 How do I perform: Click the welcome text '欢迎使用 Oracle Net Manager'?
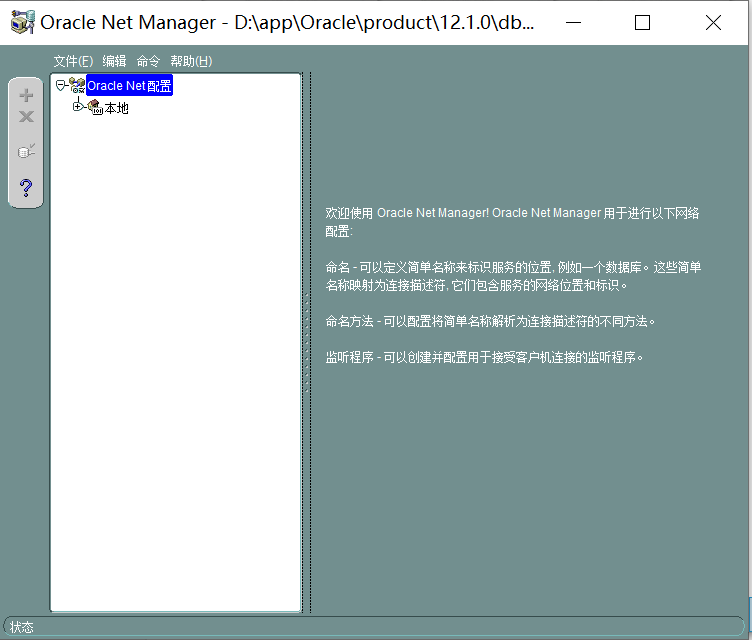tap(407, 213)
